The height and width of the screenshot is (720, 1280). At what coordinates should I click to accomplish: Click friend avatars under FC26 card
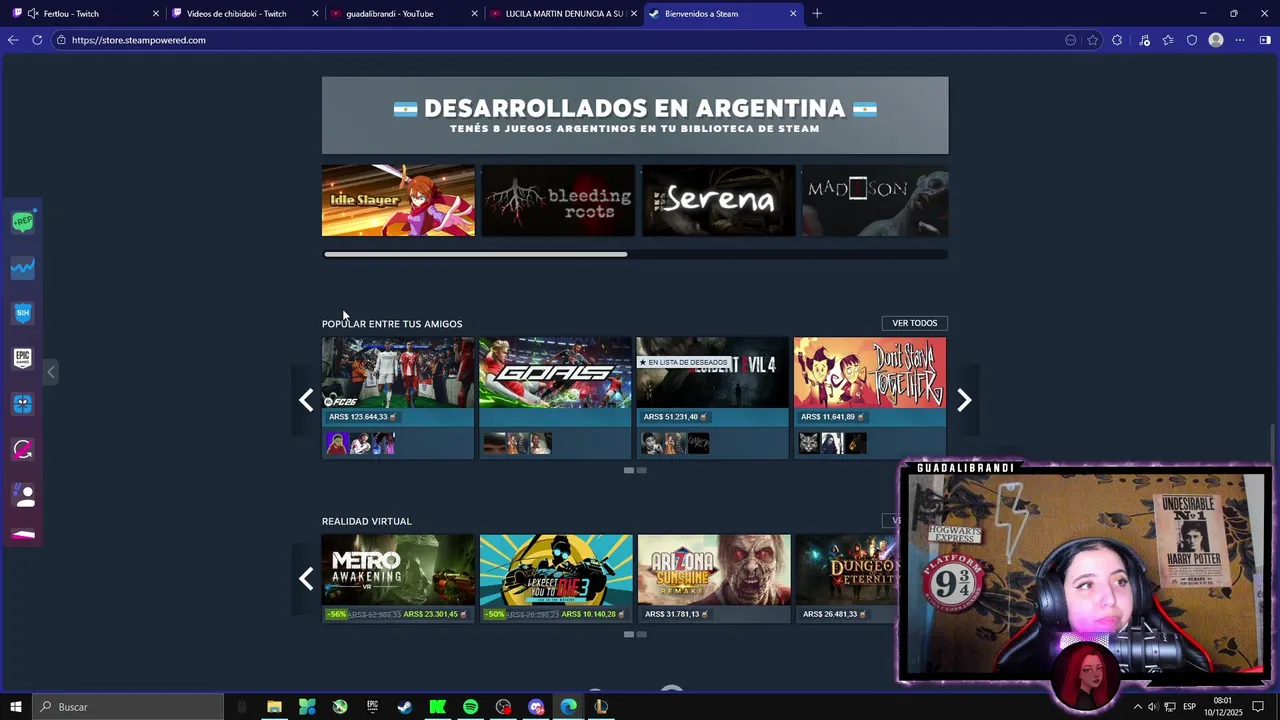point(361,443)
